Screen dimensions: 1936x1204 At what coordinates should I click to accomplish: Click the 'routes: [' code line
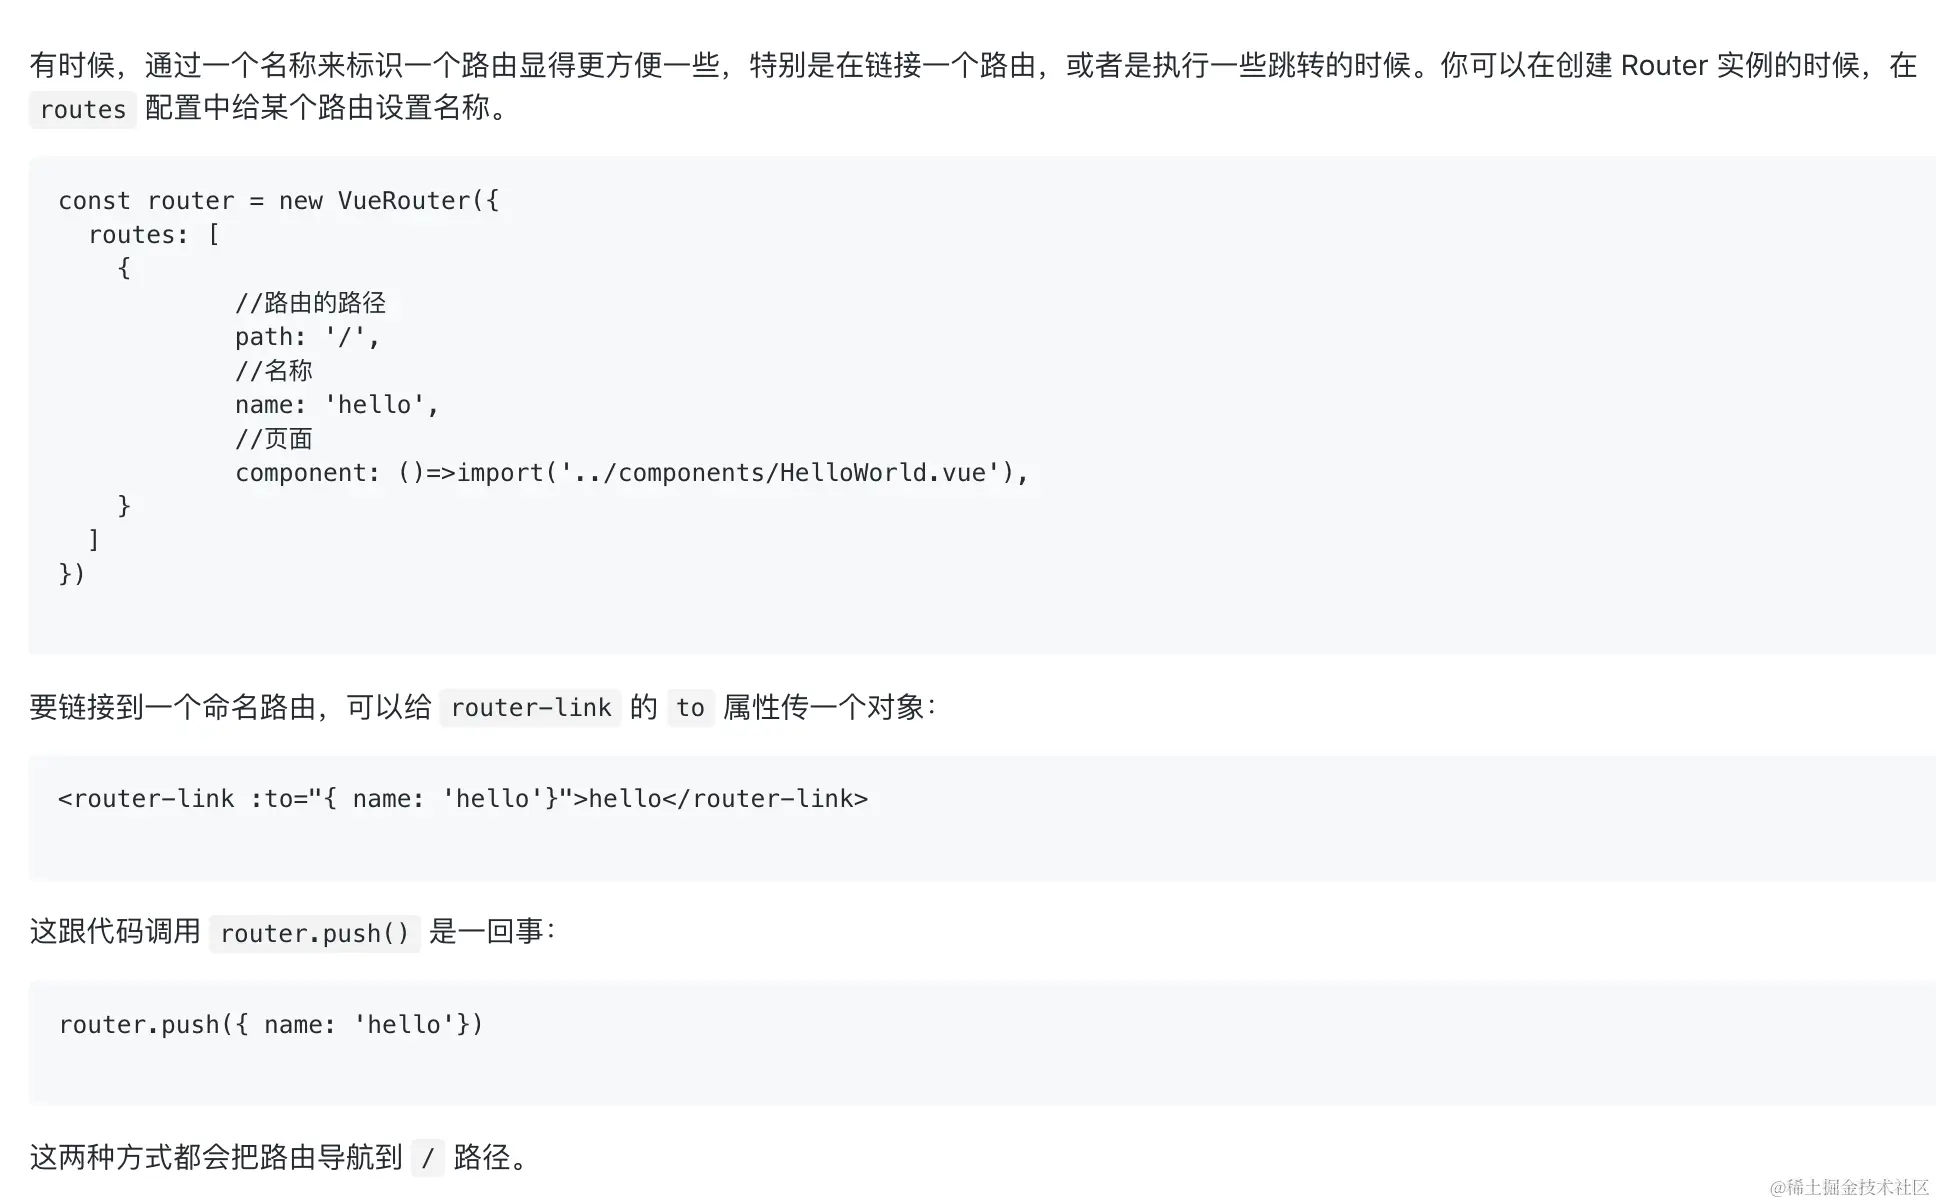click(153, 235)
